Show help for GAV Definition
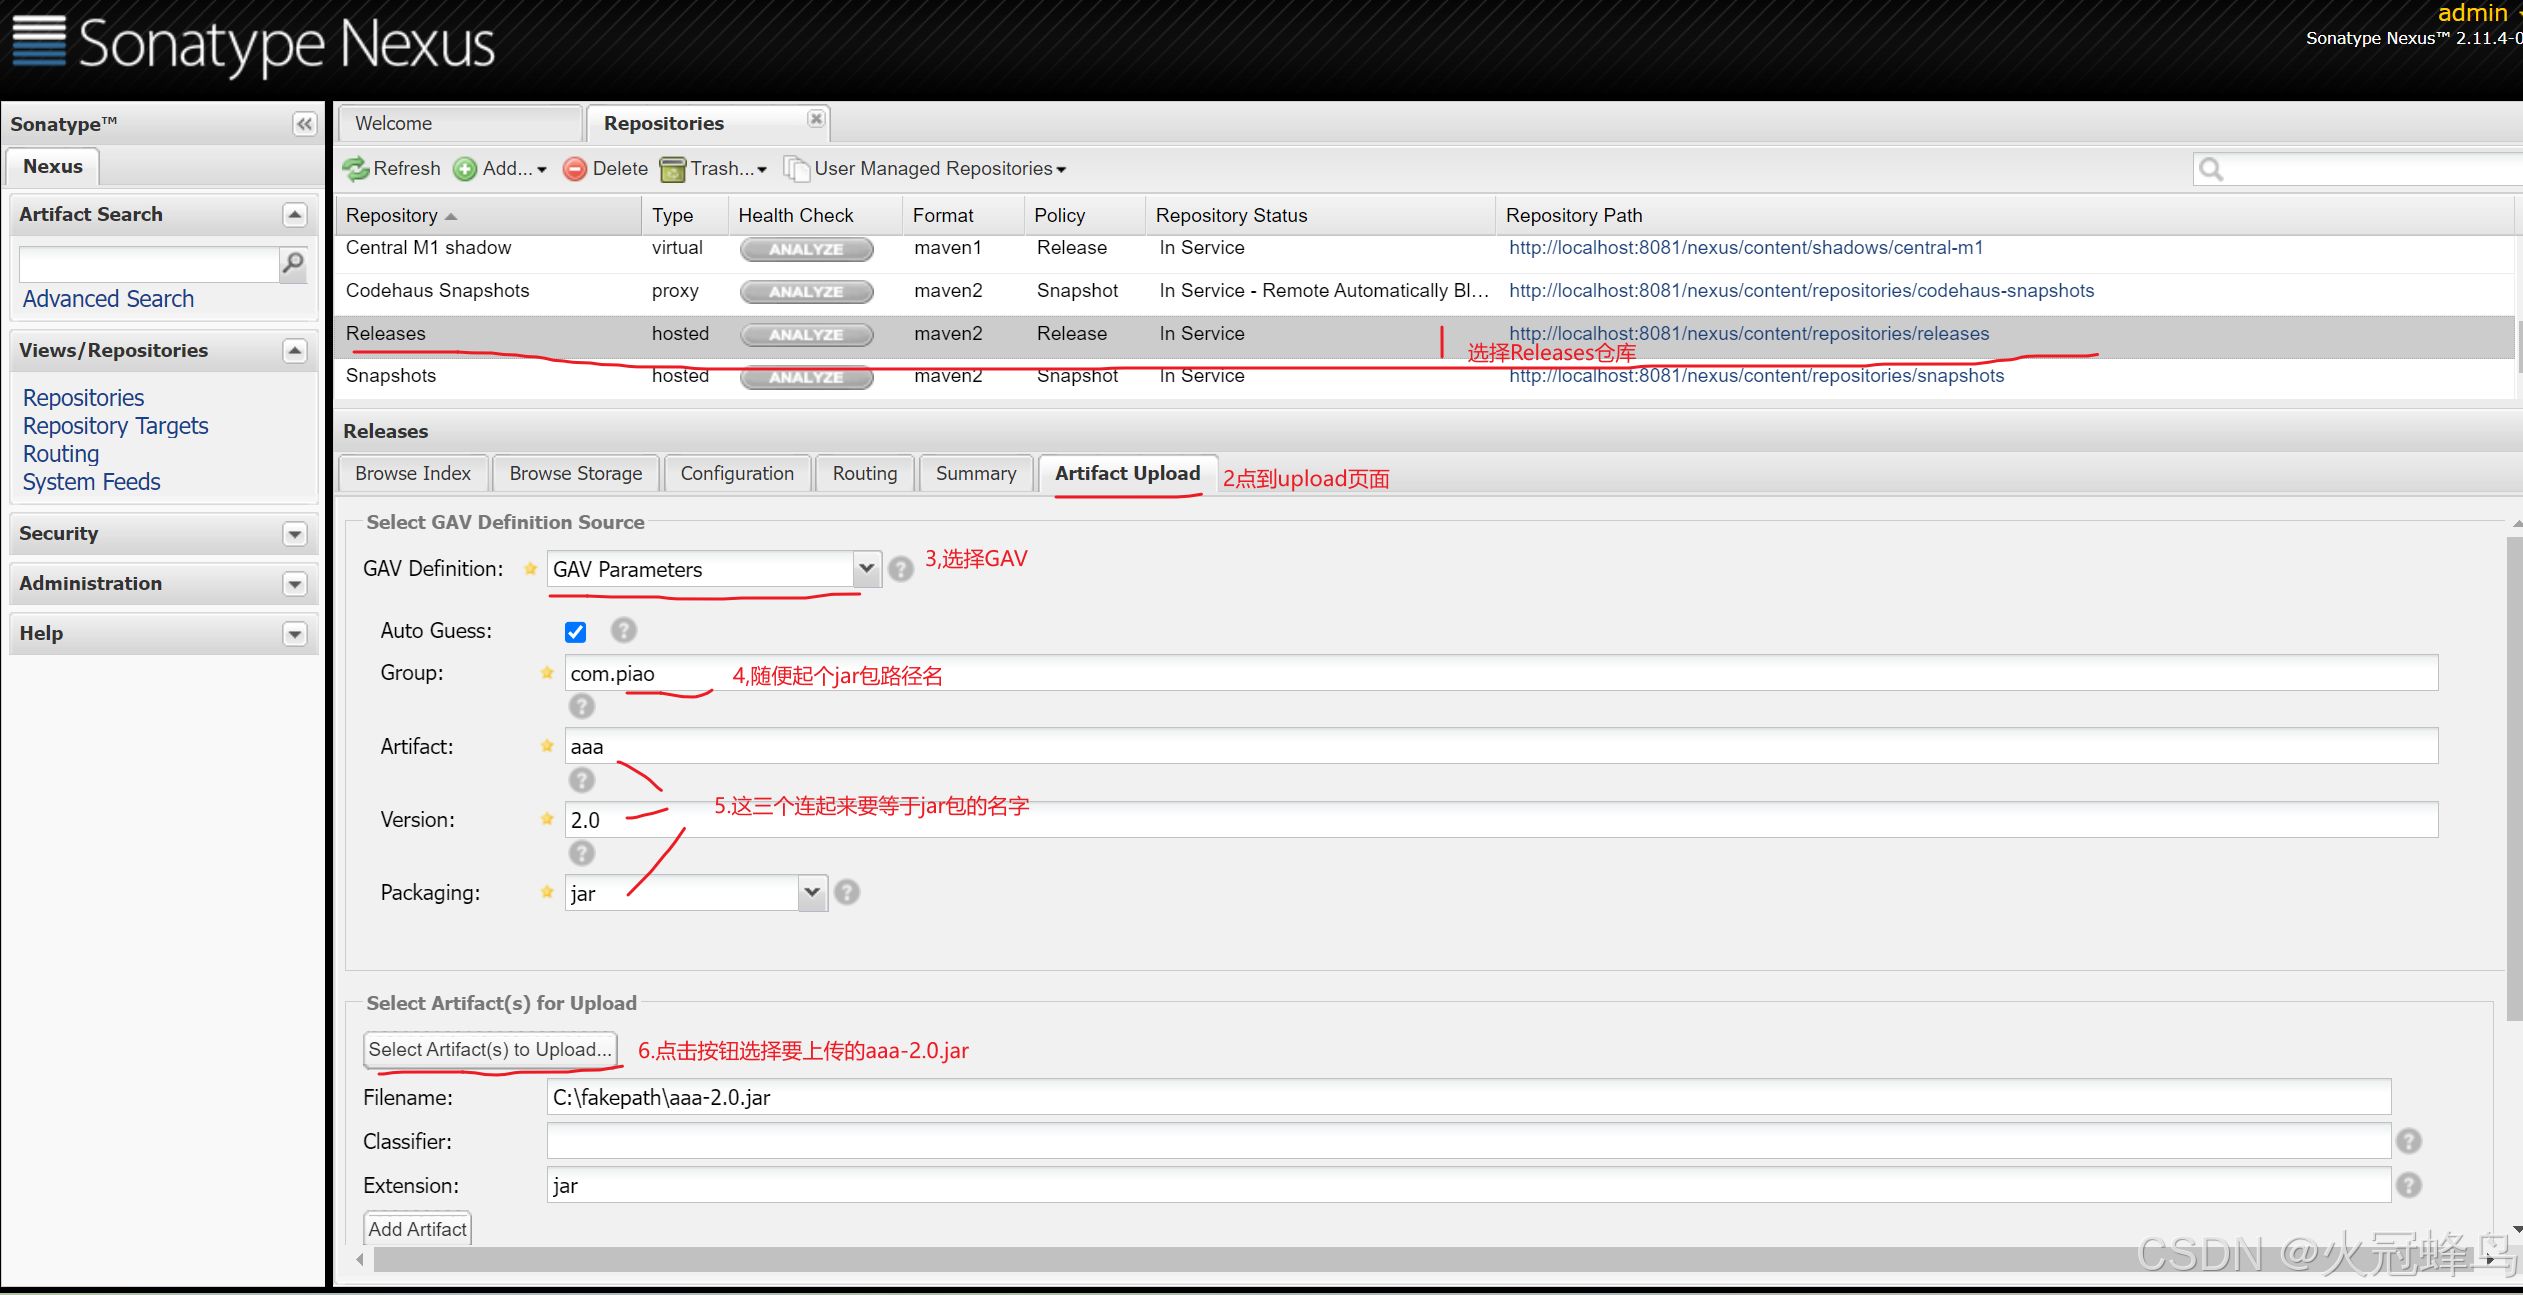Screen dimensions: 2523x1295 click(900, 569)
